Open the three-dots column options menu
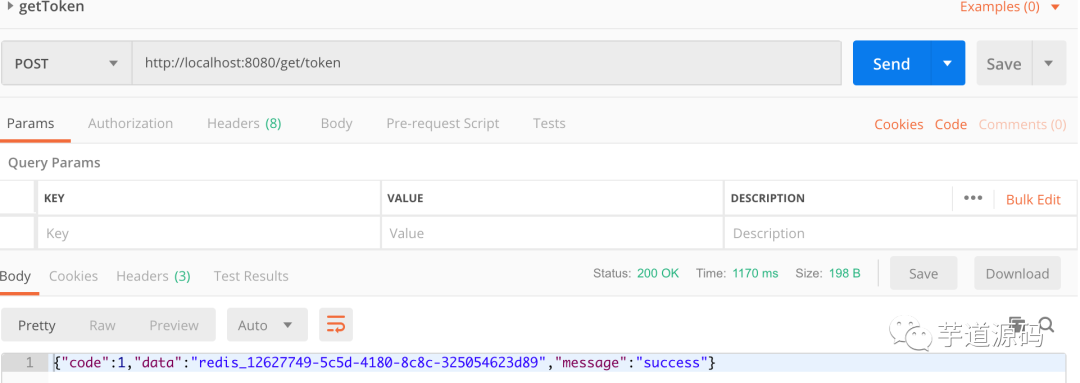This screenshot has height=383, width=1080. [973, 198]
